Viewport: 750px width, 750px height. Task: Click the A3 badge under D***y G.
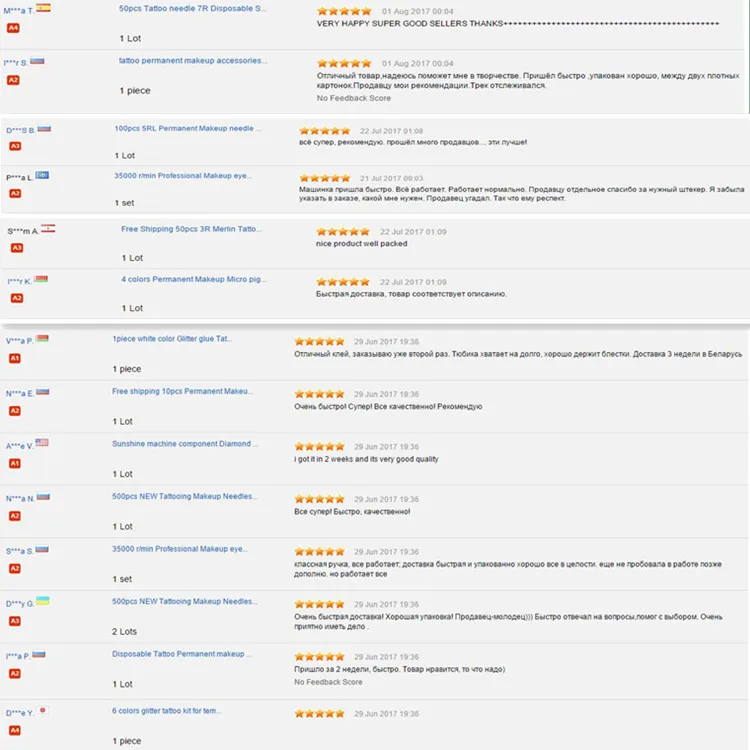15,621
